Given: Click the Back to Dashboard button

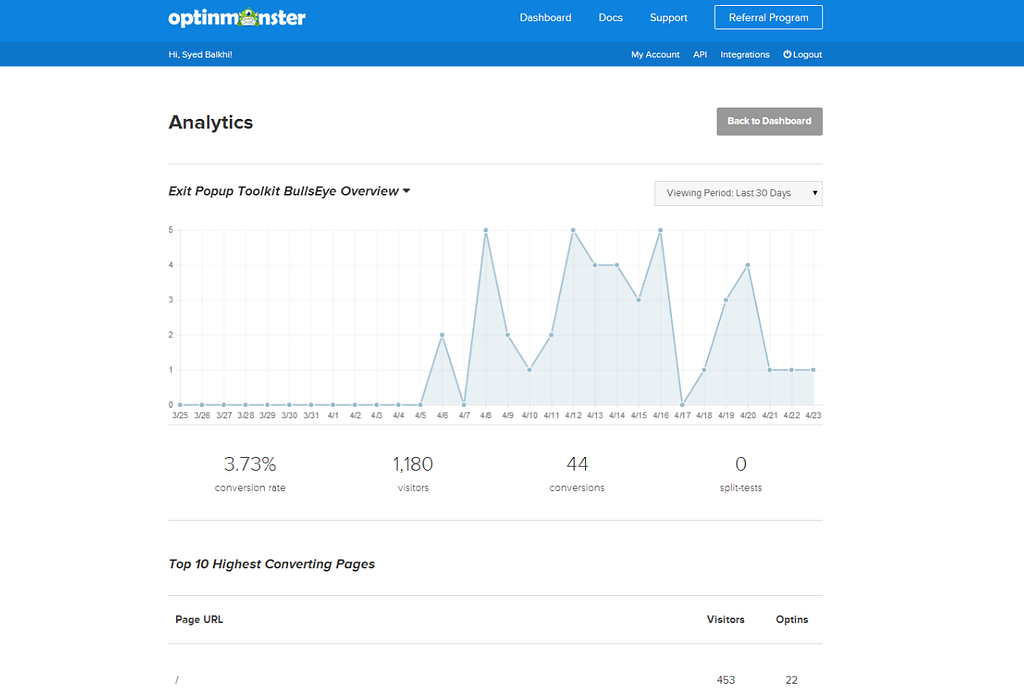Looking at the screenshot, I should point(769,121).
